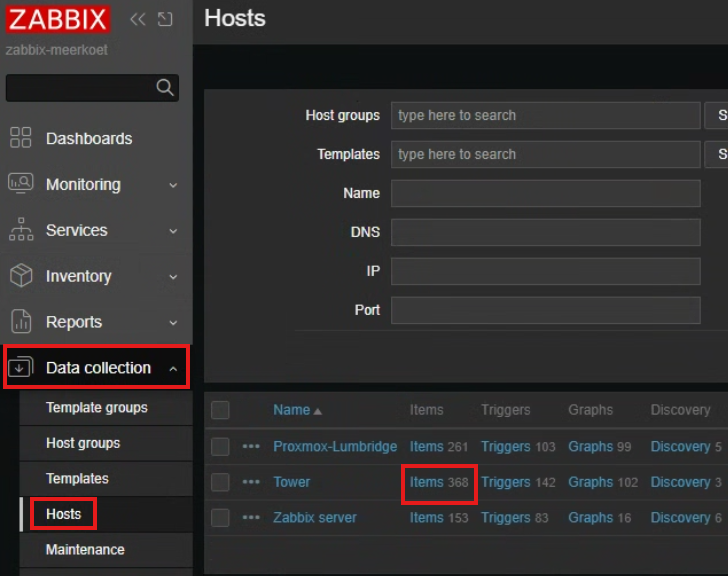Check the Proxmox-Lumbridge host checkbox

(x=220, y=447)
